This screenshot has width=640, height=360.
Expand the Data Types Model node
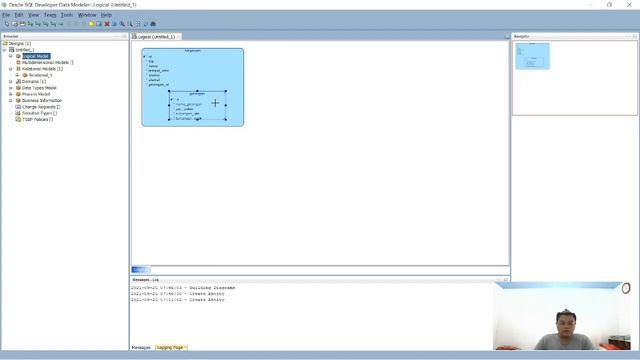click(x=11, y=88)
